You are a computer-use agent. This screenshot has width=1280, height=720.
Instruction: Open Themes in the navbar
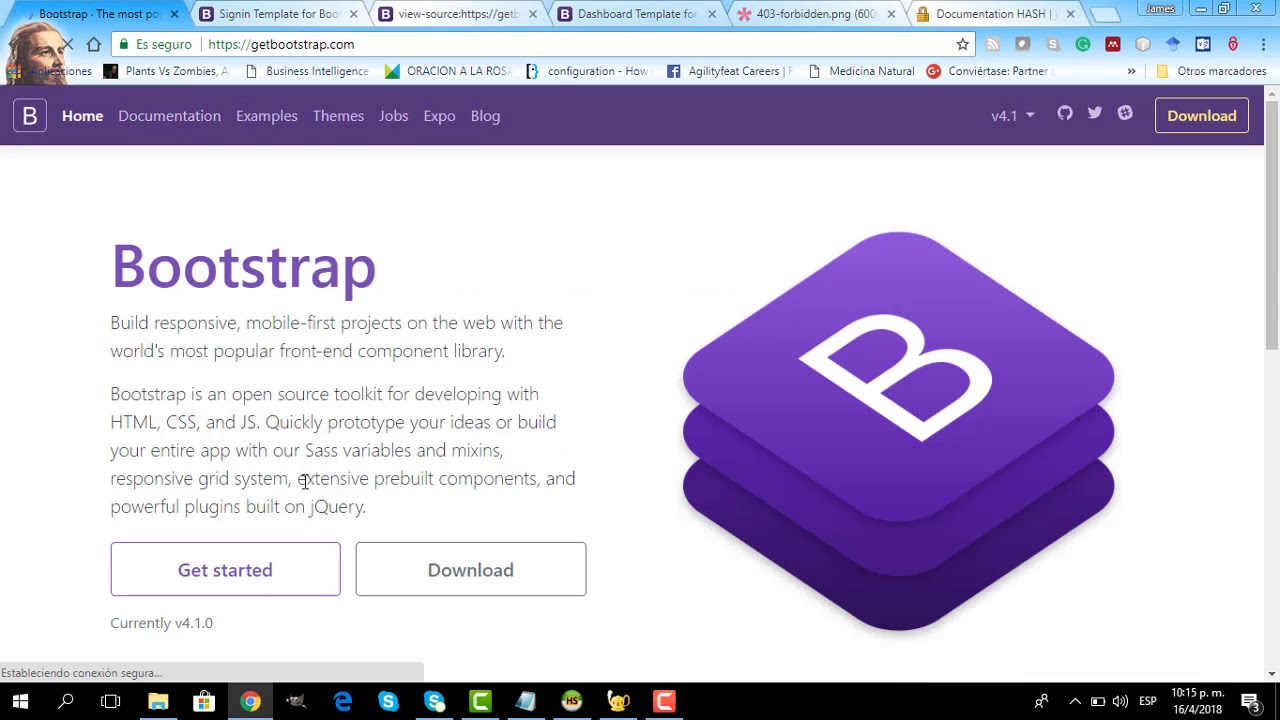338,116
